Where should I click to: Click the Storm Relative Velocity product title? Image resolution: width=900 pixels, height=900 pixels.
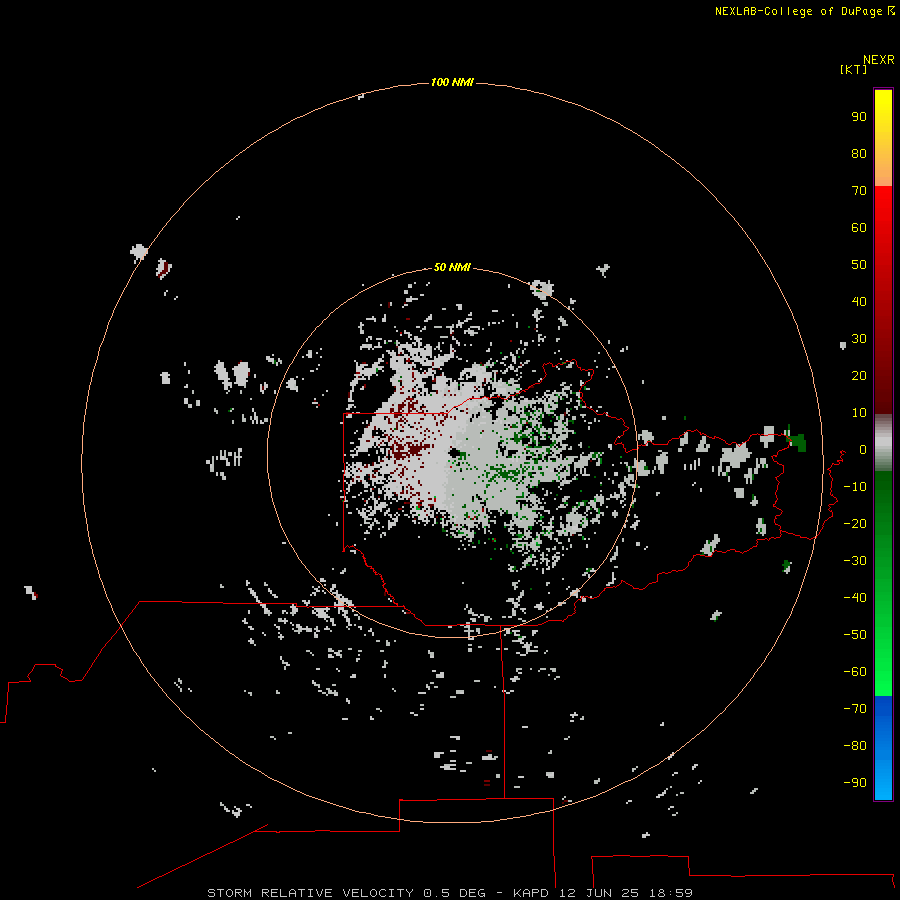click(310, 893)
